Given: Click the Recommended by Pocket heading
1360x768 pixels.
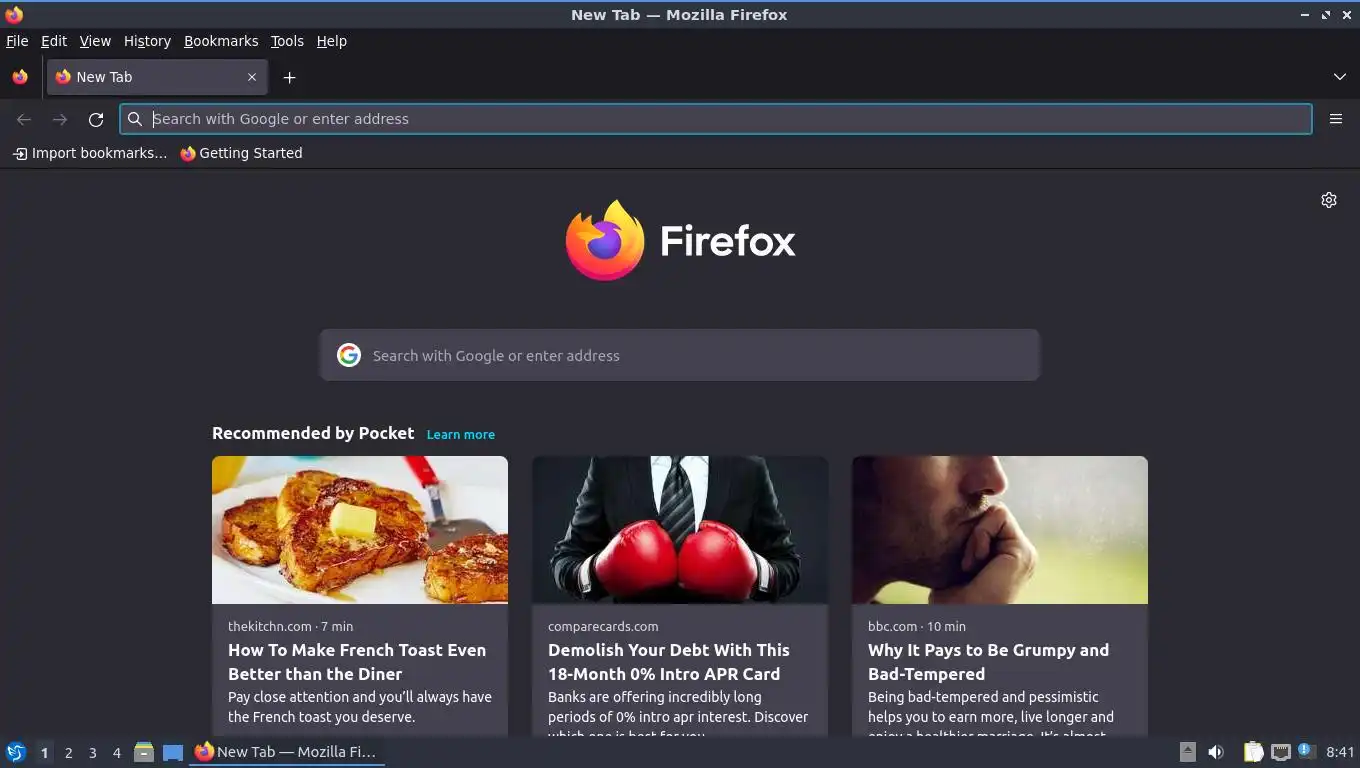Looking at the screenshot, I should tap(313, 433).
